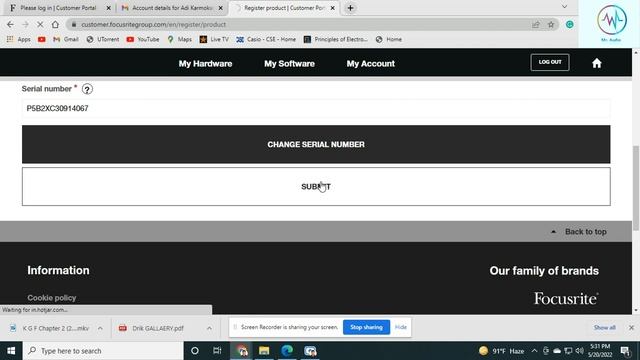Open Casio - CSE - Home bookmark
Image resolution: width=640 pixels, height=360 pixels.
266,39
